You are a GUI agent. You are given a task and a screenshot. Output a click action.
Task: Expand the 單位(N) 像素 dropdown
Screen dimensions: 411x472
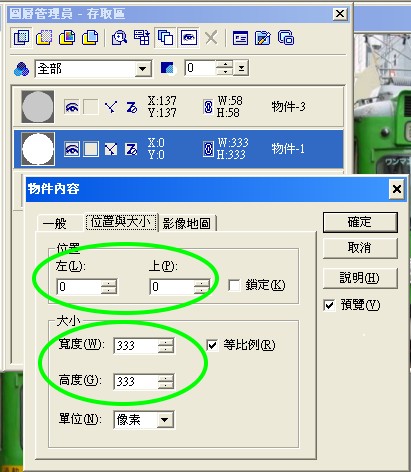point(165,419)
